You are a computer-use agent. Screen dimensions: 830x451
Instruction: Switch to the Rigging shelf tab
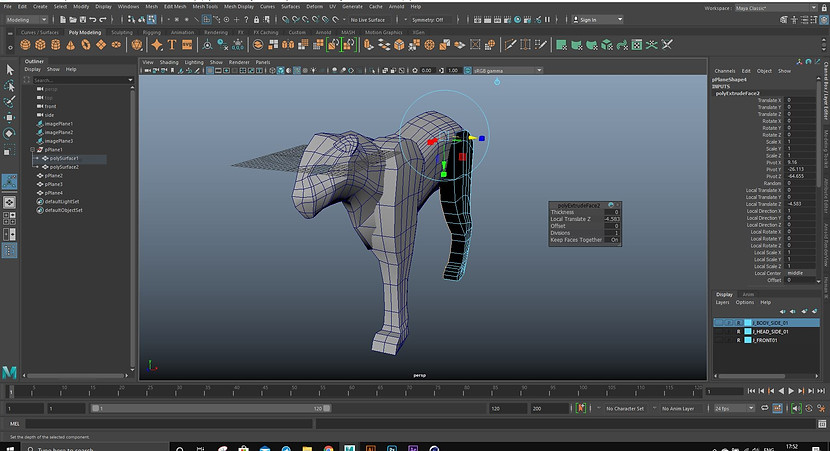click(x=151, y=32)
